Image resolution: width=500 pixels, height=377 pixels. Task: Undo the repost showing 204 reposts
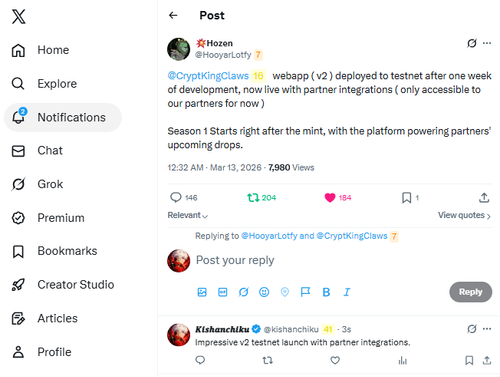pos(253,198)
